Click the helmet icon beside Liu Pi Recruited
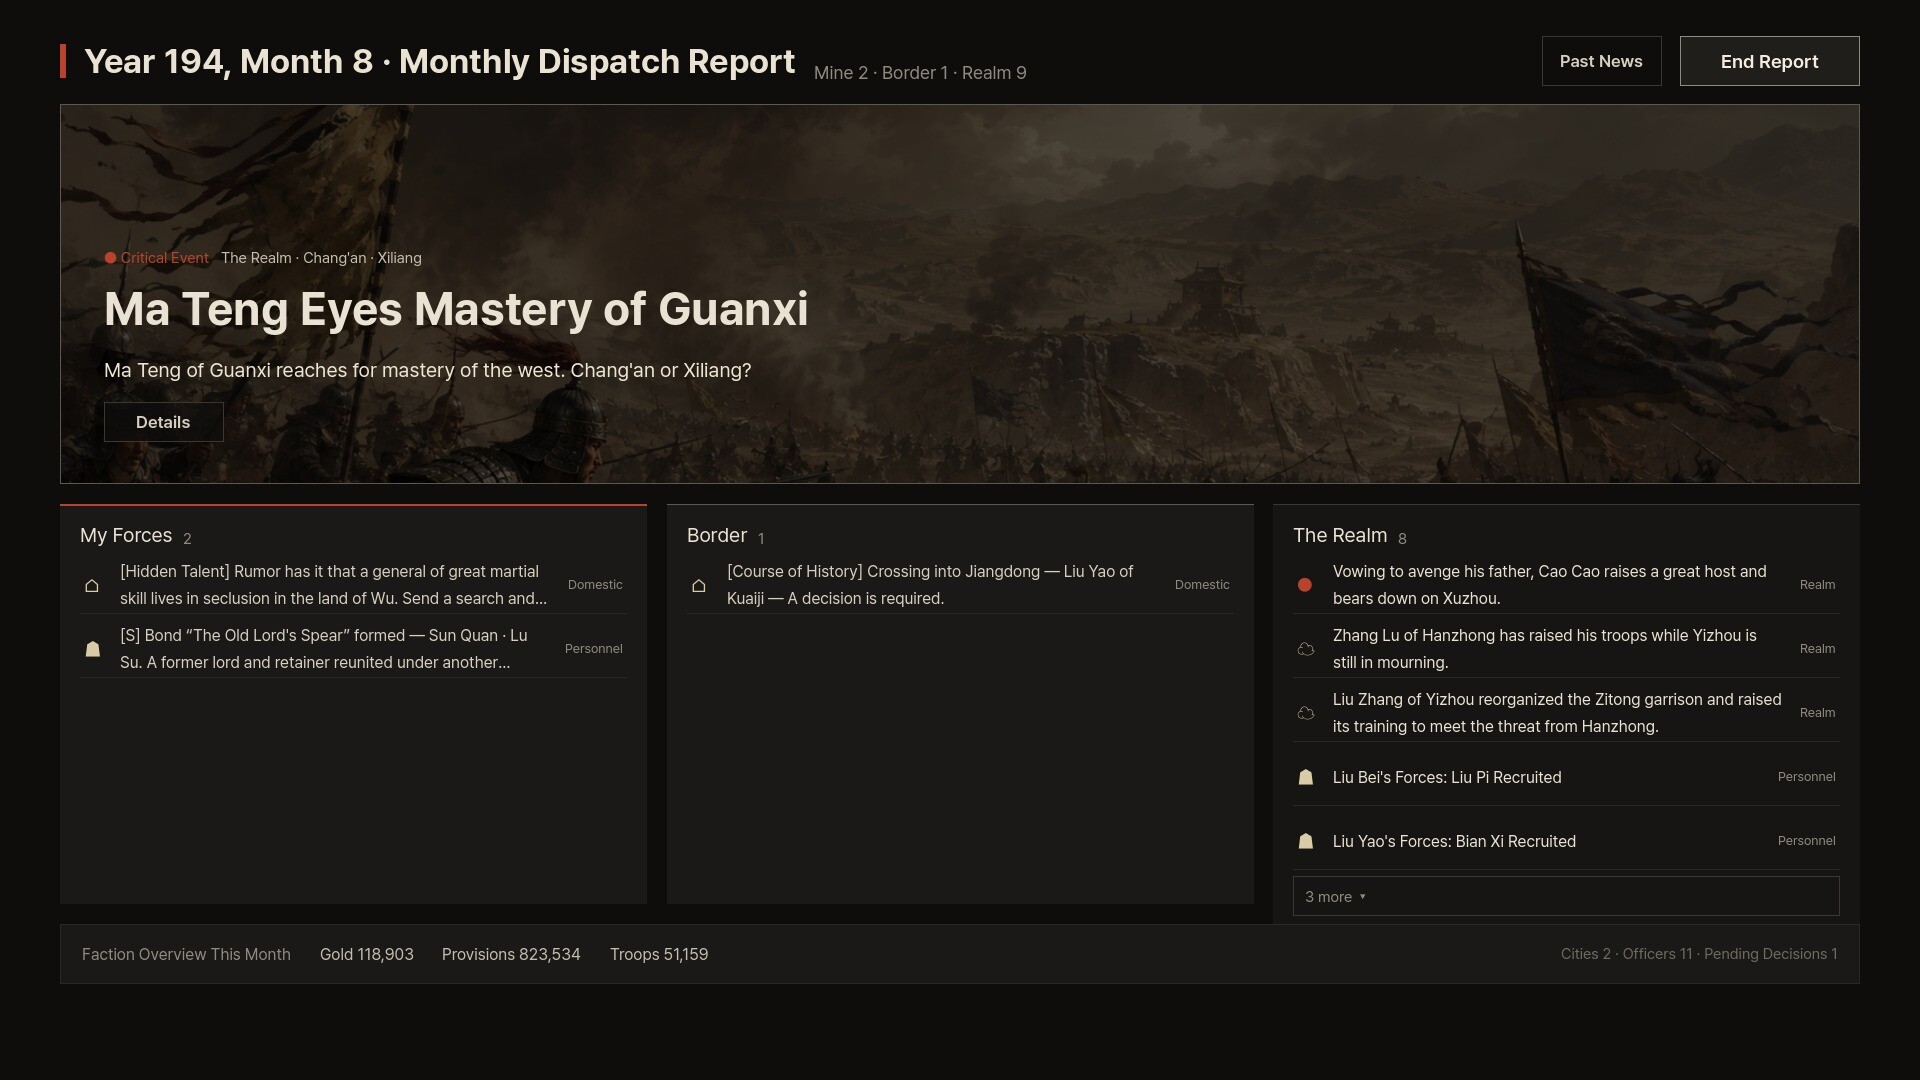Image resolution: width=1920 pixels, height=1080 pixels. click(x=1306, y=777)
